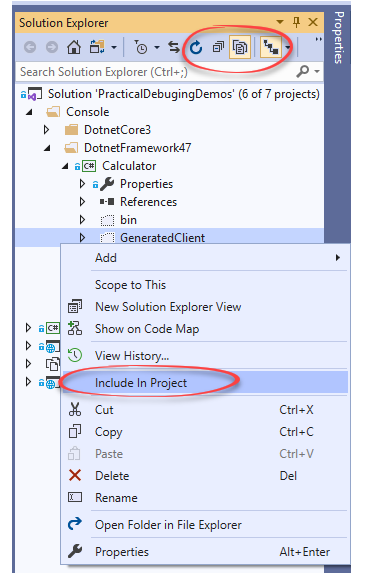The image size is (372, 574).
Task: Click the Sync with Active Document icon
Action: tap(174, 47)
